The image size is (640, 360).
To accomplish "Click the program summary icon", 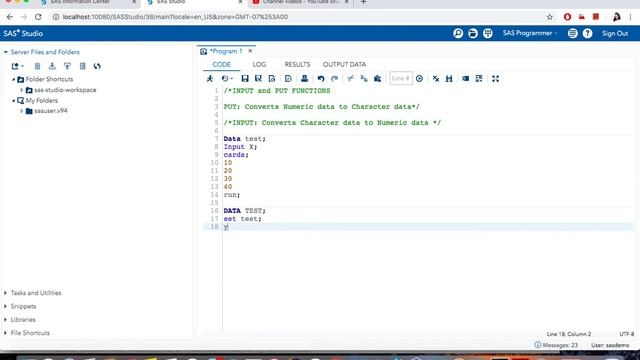I will pyautogui.click(x=272, y=78).
